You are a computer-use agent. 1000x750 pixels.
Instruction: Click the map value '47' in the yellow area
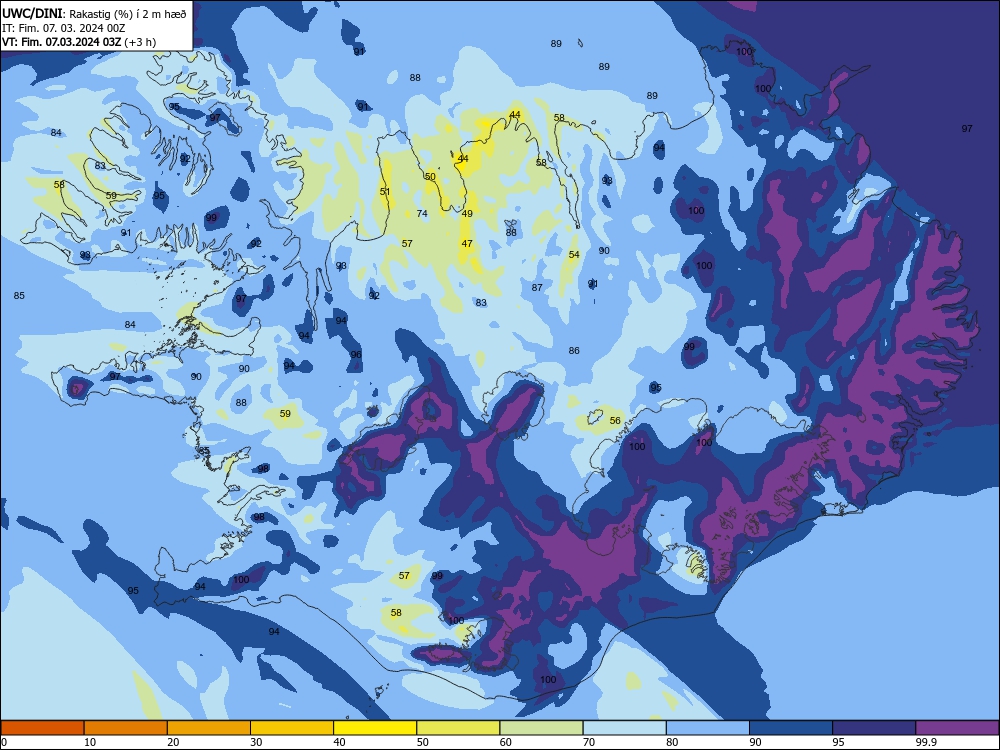pos(467,244)
